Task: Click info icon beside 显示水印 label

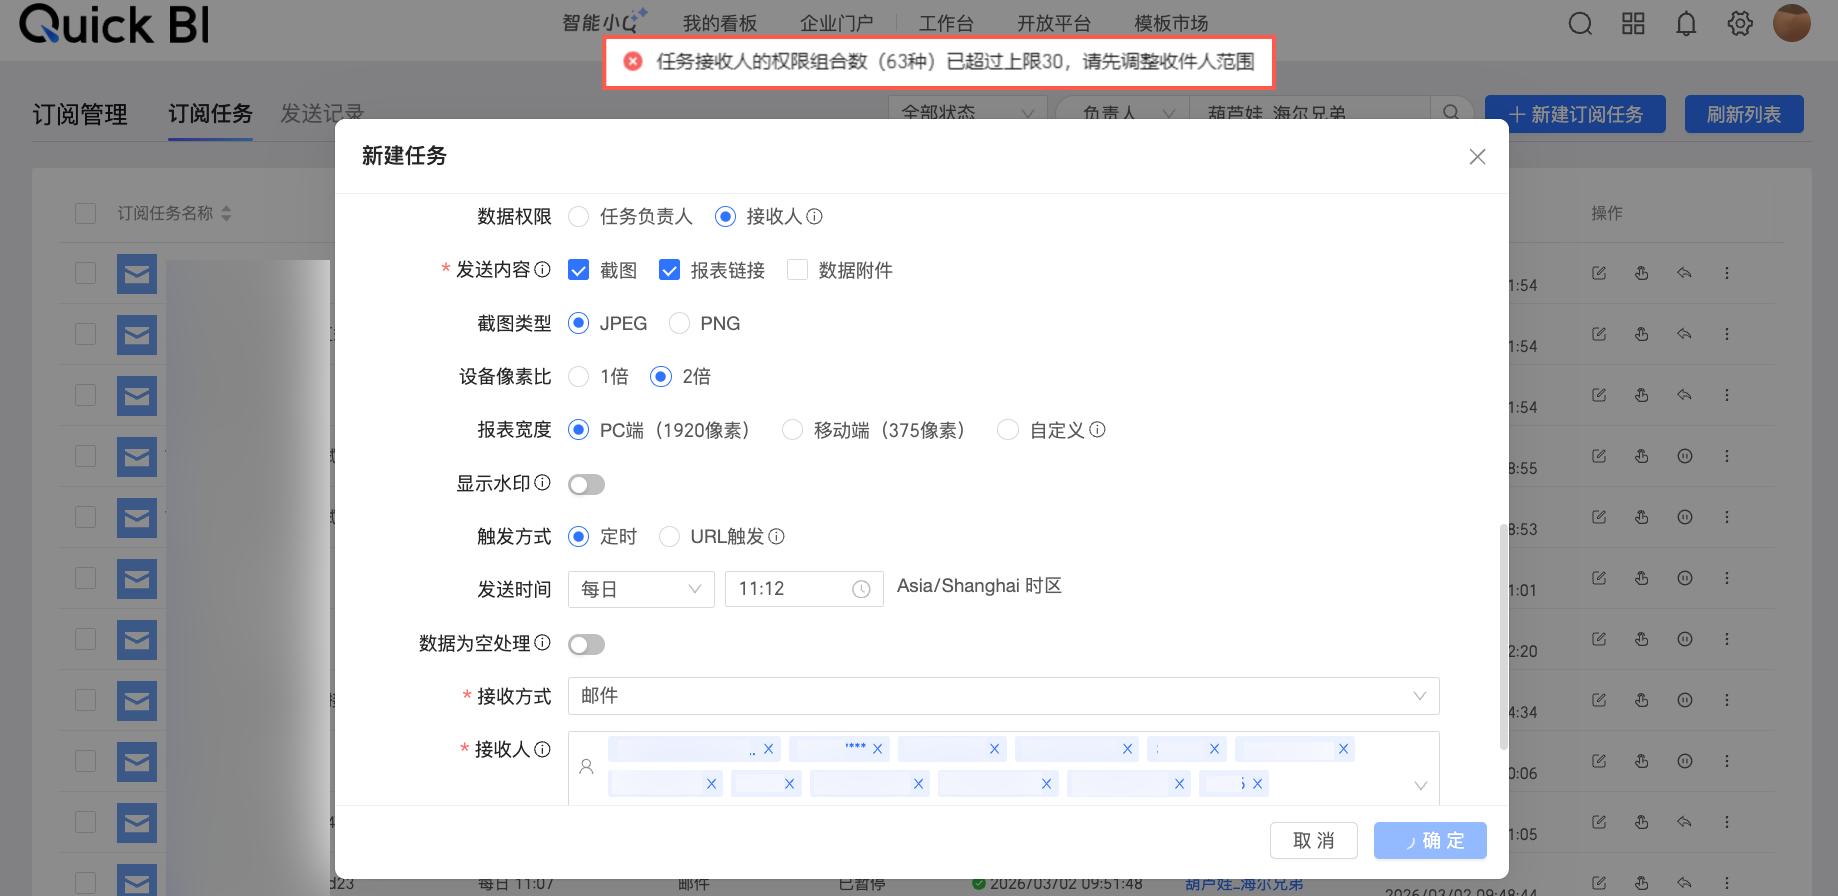Action: (x=542, y=482)
